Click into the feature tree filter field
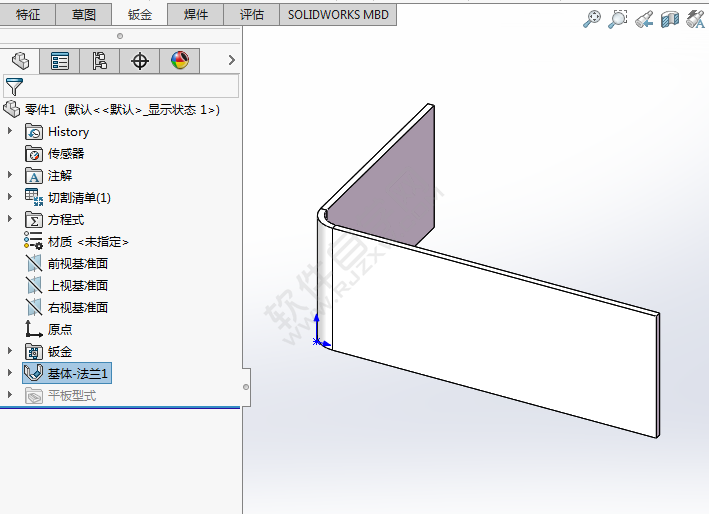709x514 pixels. (x=121, y=86)
